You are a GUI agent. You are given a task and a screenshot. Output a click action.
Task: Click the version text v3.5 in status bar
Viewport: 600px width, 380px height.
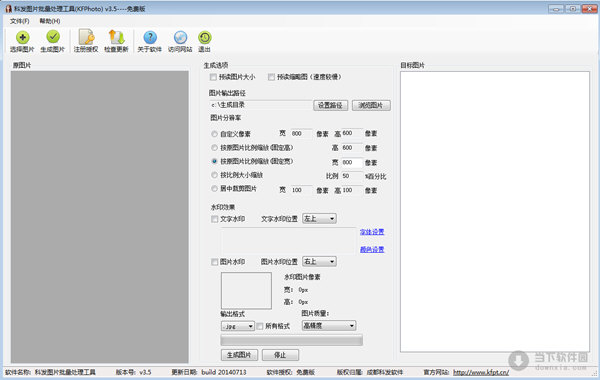tap(145, 372)
